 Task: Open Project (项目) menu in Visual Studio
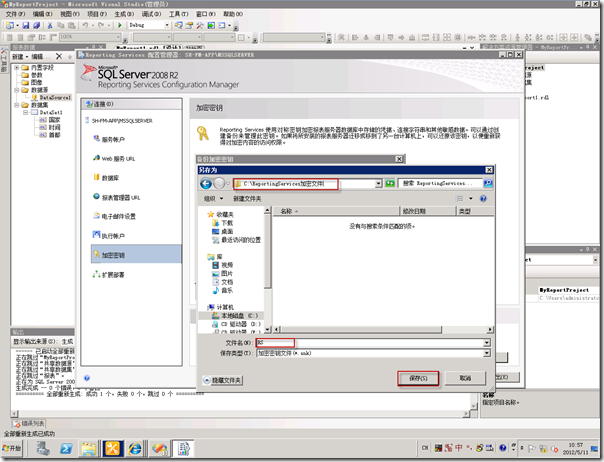pos(97,14)
